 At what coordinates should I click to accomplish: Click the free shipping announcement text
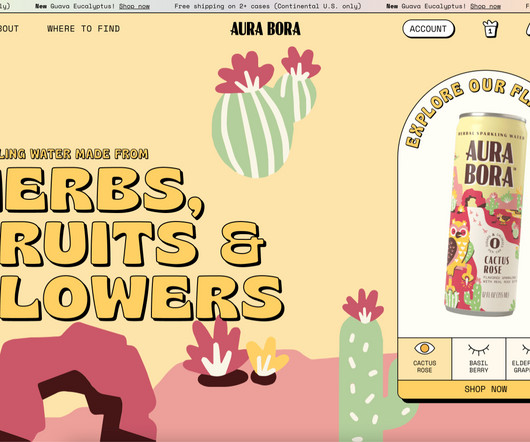click(268, 6)
